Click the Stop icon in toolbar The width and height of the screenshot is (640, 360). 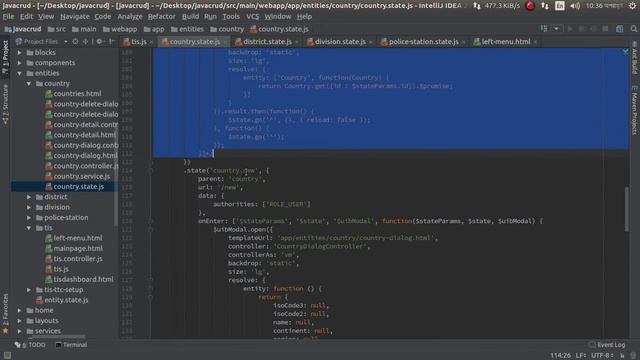point(605,29)
